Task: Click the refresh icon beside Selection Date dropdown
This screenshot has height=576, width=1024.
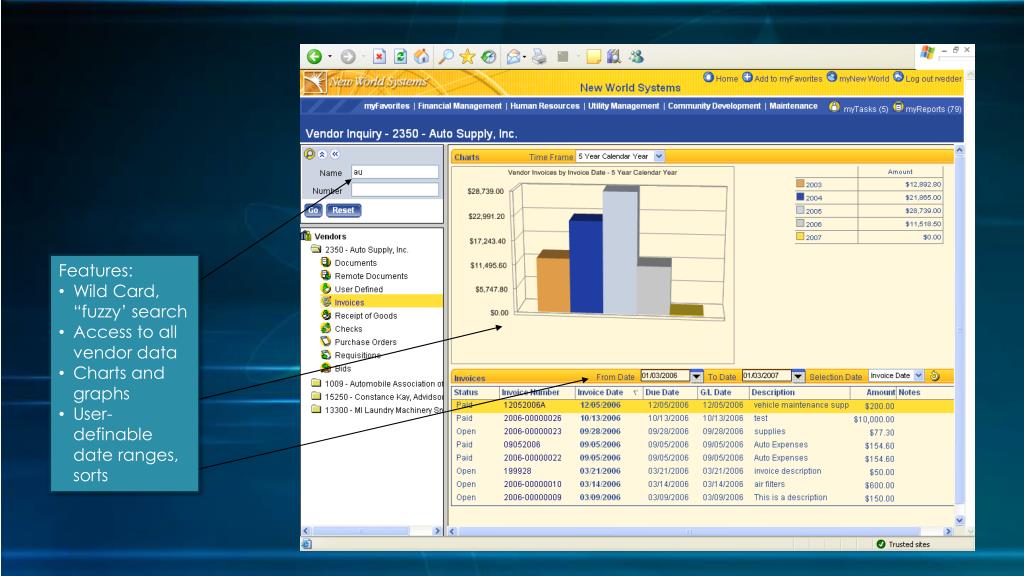Action: 935,376
